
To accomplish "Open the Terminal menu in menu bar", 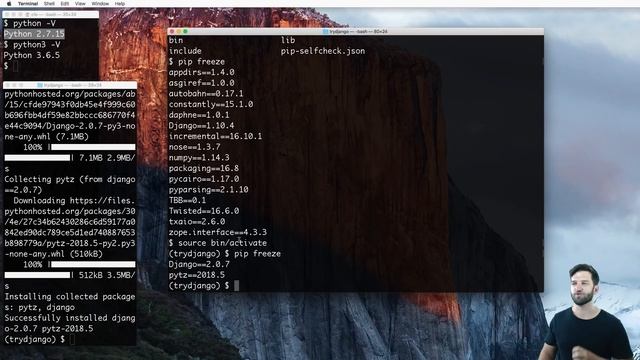I will point(28,3).
